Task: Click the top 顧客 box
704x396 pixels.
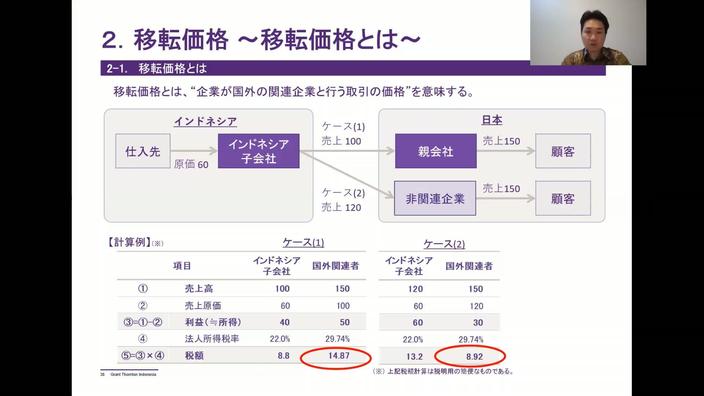Action: (x=563, y=151)
